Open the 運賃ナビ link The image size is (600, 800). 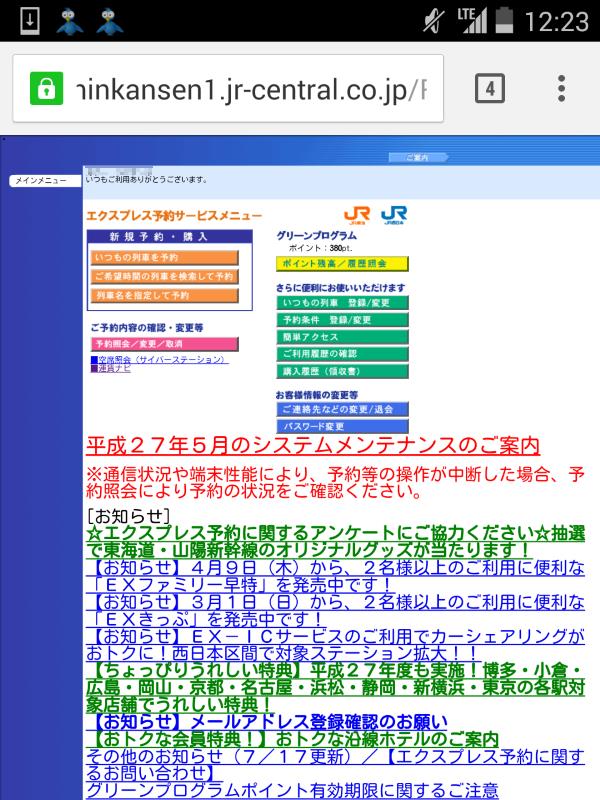tap(111, 368)
